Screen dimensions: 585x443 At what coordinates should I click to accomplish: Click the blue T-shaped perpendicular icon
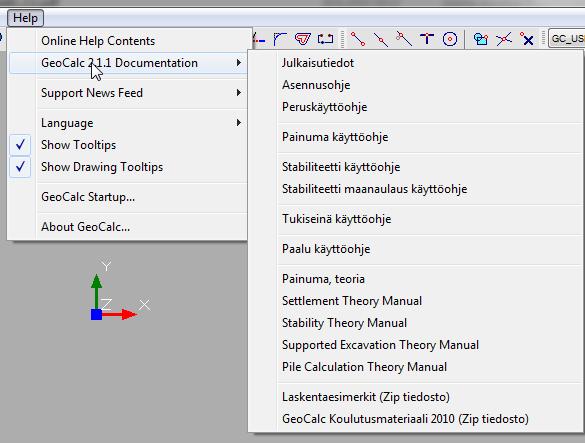click(427, 38)
